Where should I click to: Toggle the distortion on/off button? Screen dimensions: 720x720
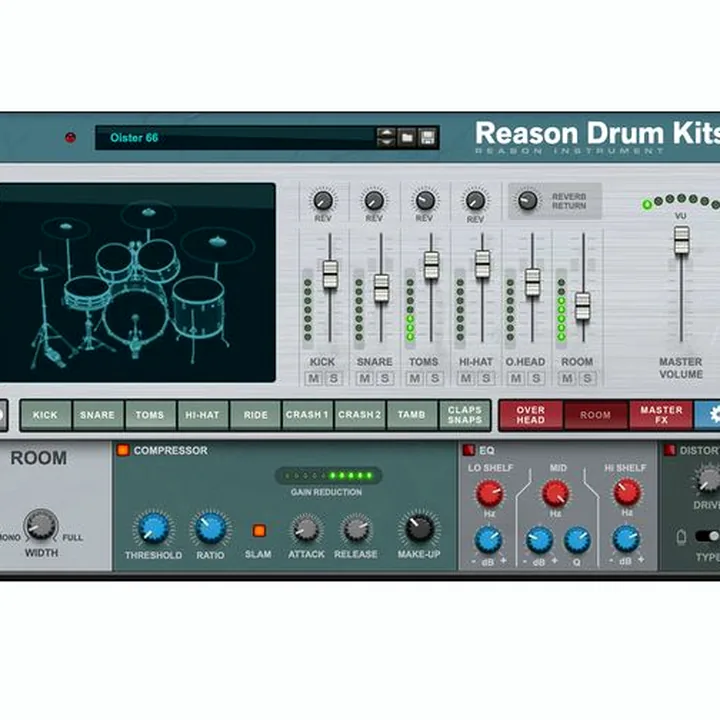669,450
